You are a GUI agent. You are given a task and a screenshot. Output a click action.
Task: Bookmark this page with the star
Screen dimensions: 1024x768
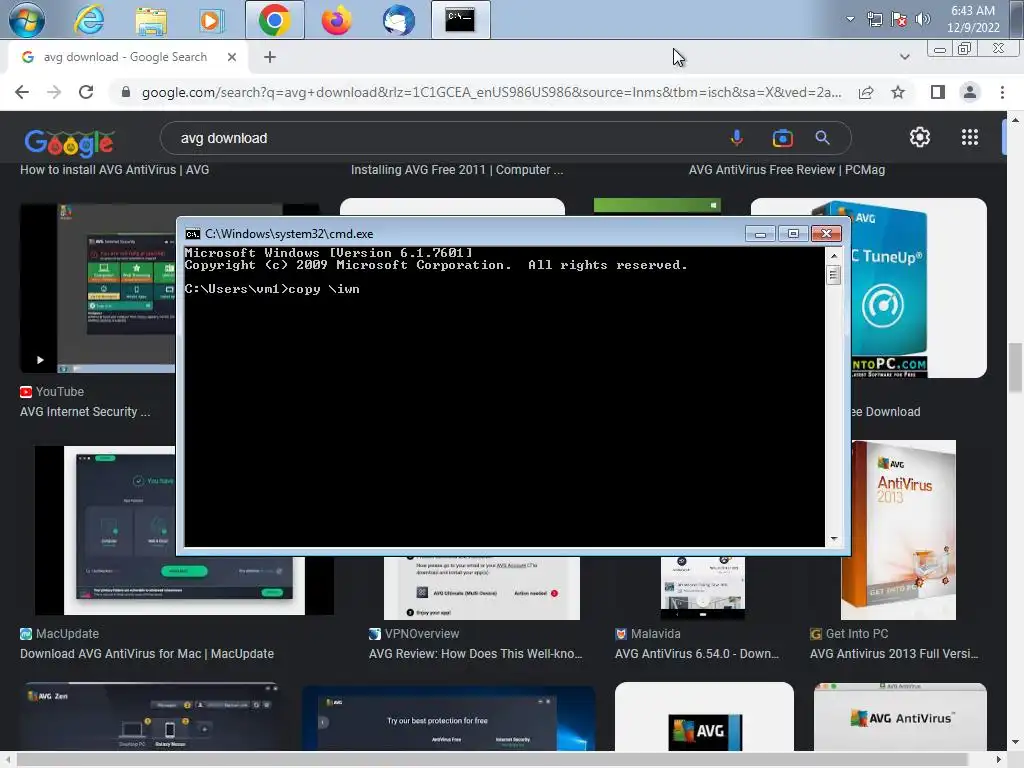coord(898,92)
